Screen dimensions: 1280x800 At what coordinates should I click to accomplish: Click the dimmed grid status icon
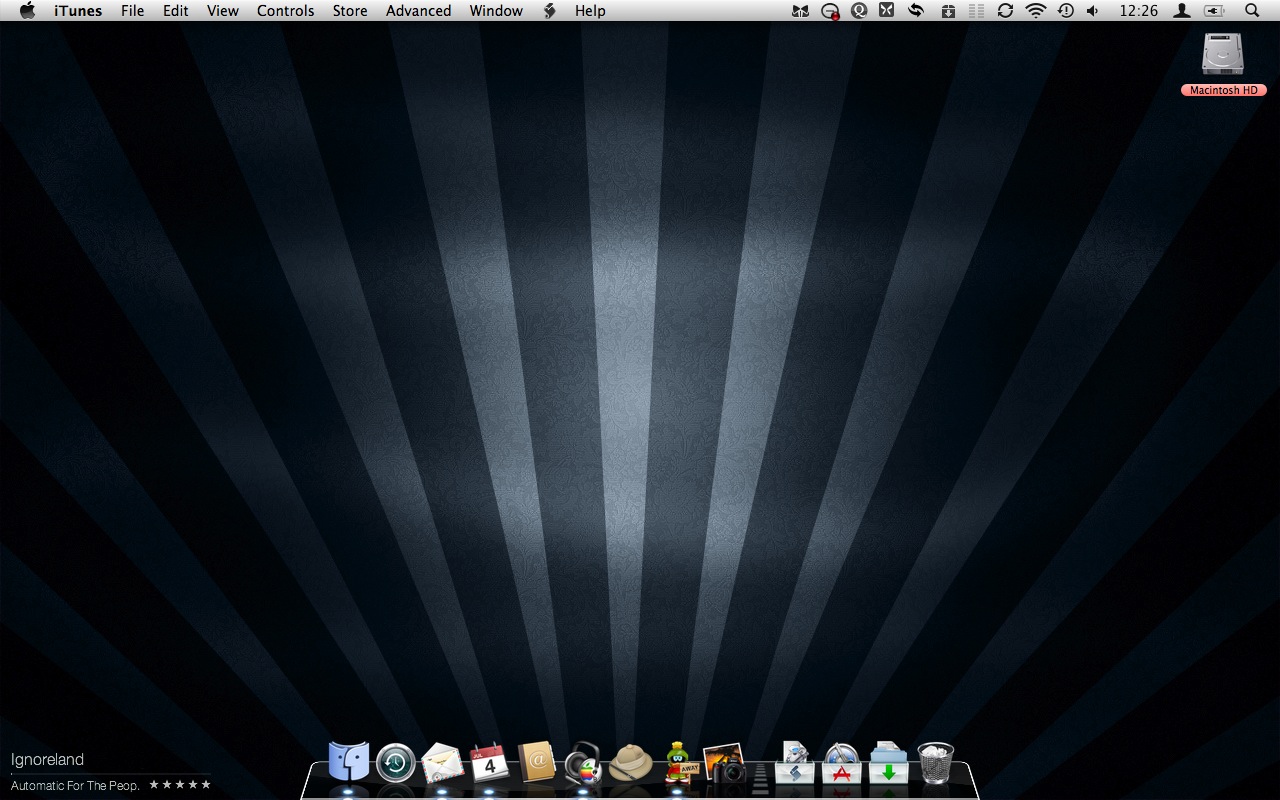point(976,11)
